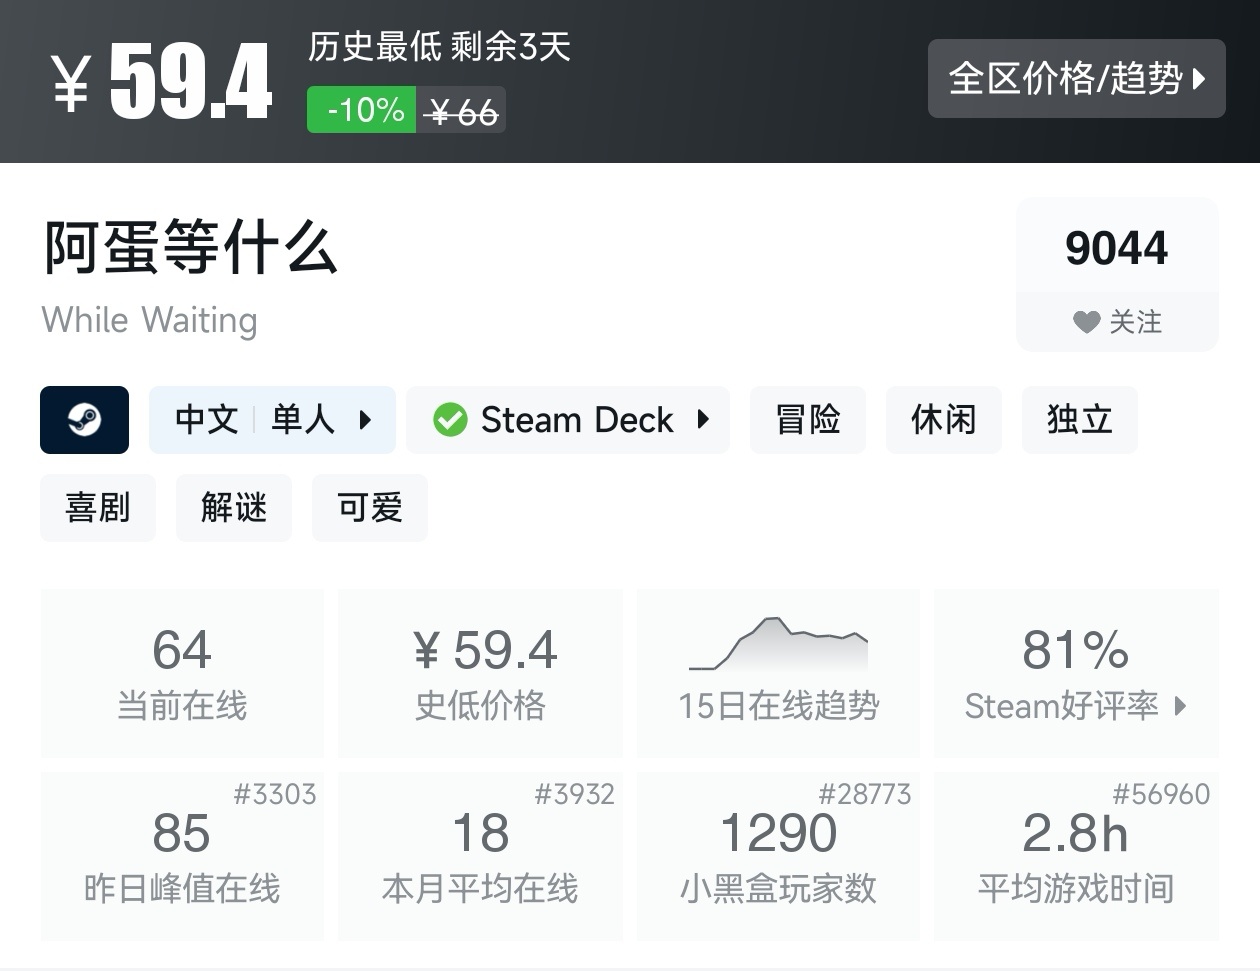Open 平均游戏时间 playtime card
Screen dimensions: 1260x971
coord(1076,856)
